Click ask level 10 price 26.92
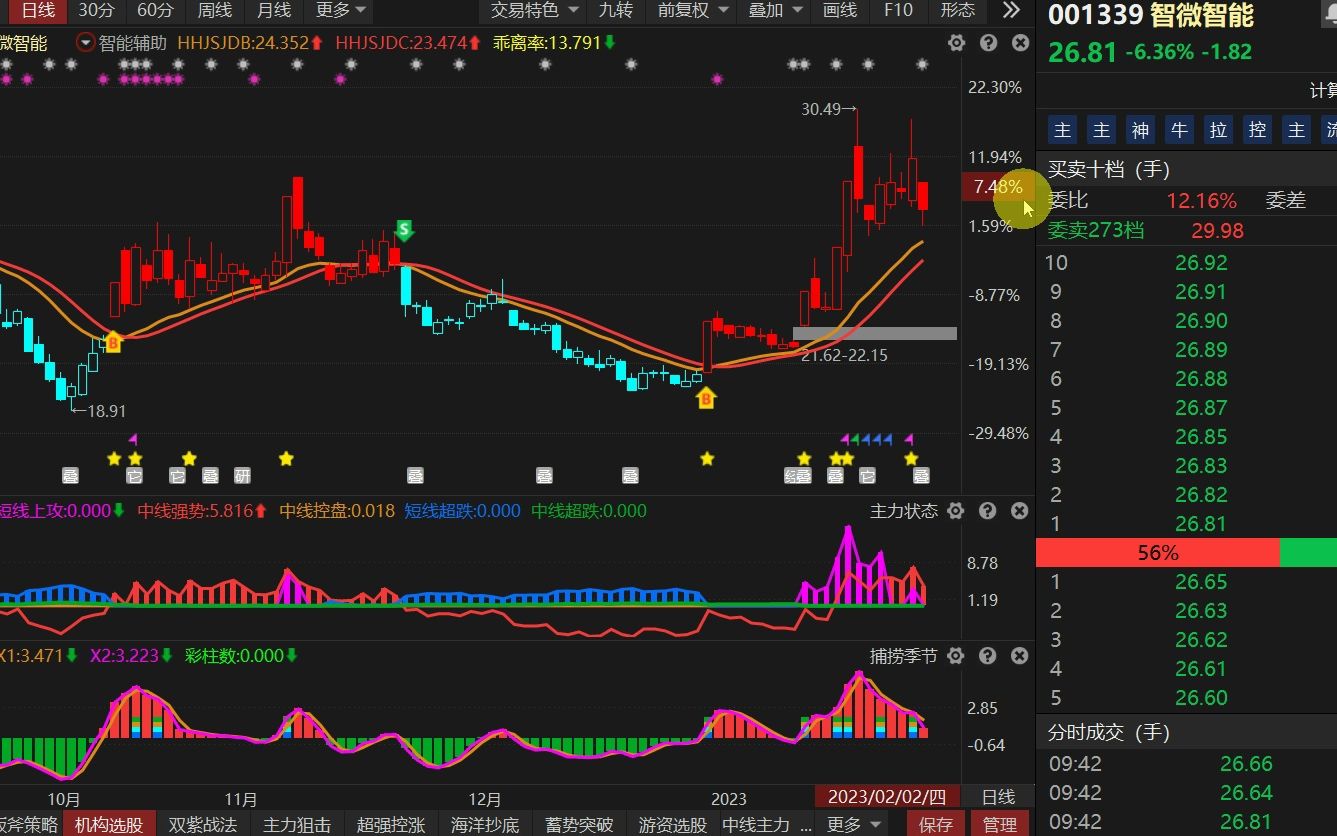 [1201, 263]
